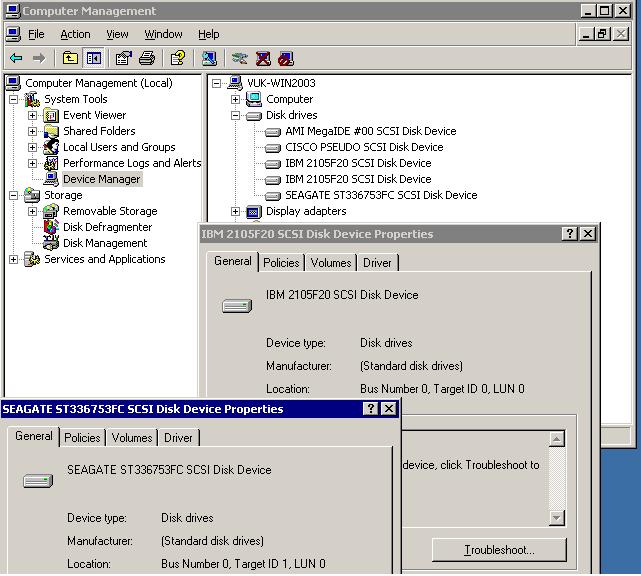The image size is (641, 576).
Task: Expand Services and Applications node
Action: (14, 260)
